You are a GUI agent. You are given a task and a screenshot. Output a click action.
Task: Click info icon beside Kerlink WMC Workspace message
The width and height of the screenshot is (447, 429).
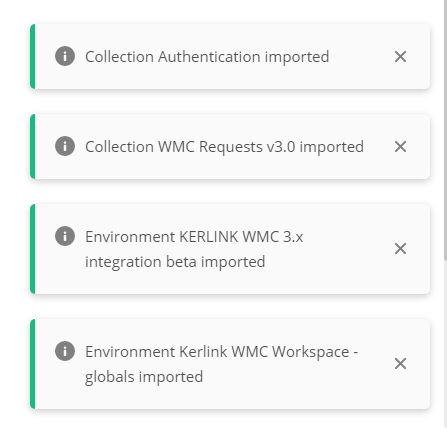click(65, 351)
